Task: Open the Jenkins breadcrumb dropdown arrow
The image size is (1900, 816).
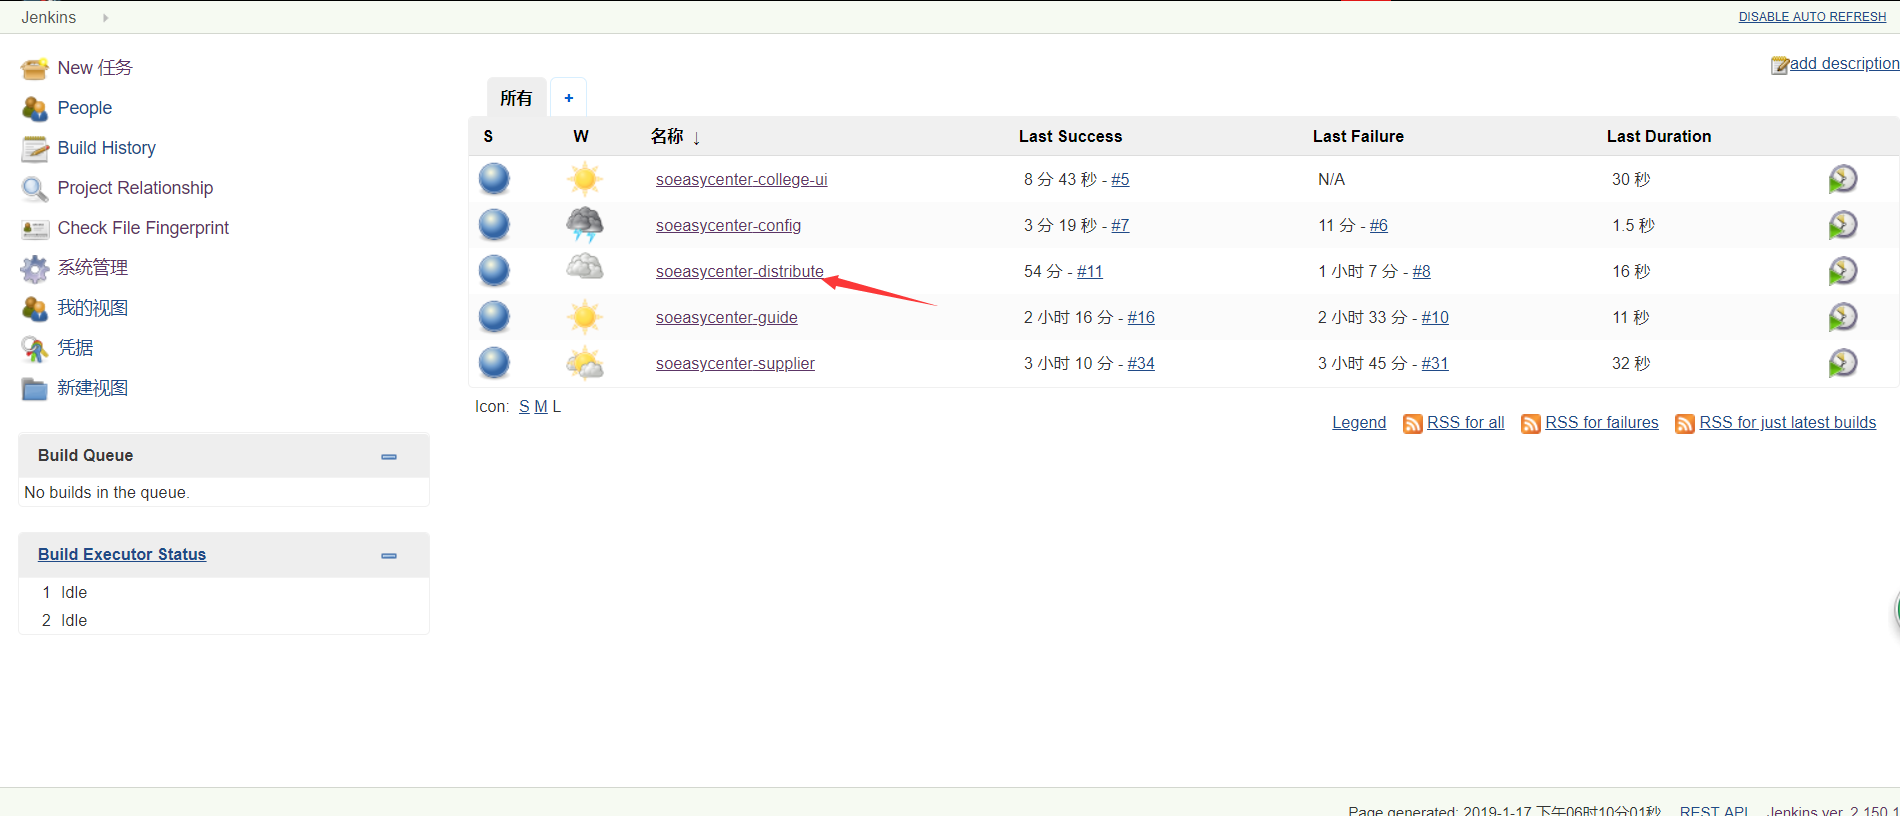Action: point(105,18)
